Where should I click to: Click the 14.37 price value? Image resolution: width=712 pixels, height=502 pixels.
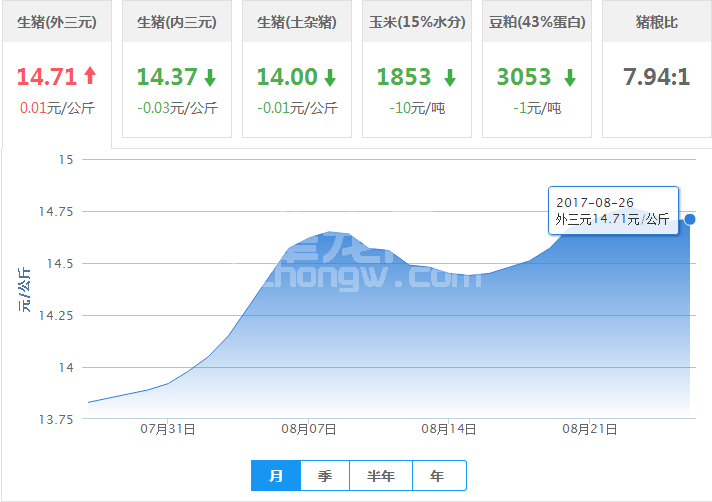(167, 77)
